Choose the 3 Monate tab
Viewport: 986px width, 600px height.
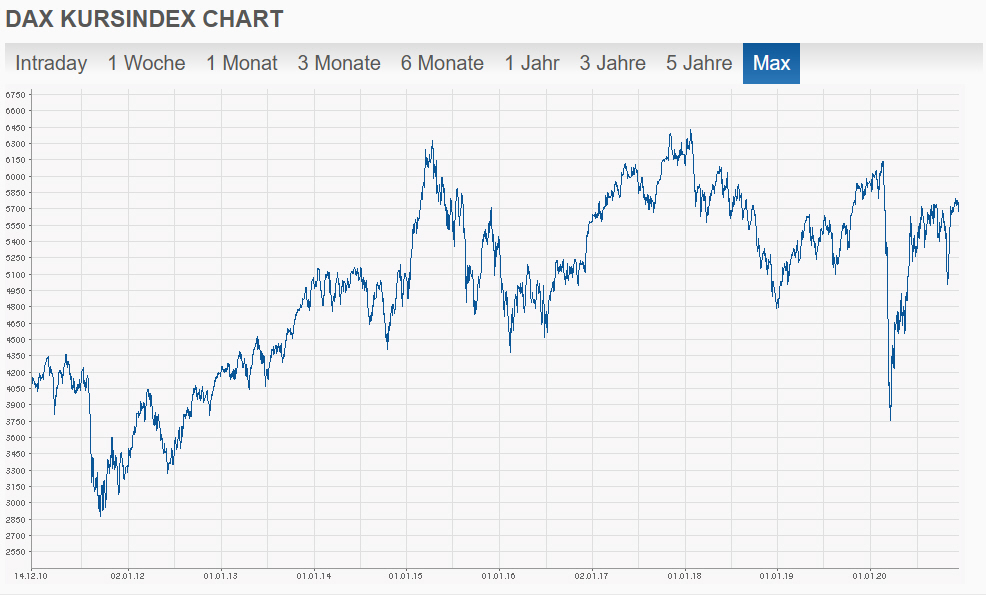(x=339, y=64)
